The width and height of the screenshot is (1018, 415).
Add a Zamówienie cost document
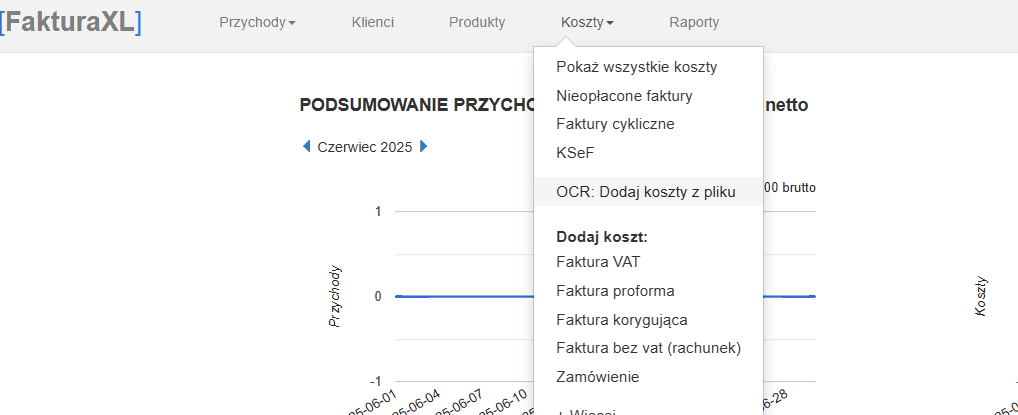point(597,377)
